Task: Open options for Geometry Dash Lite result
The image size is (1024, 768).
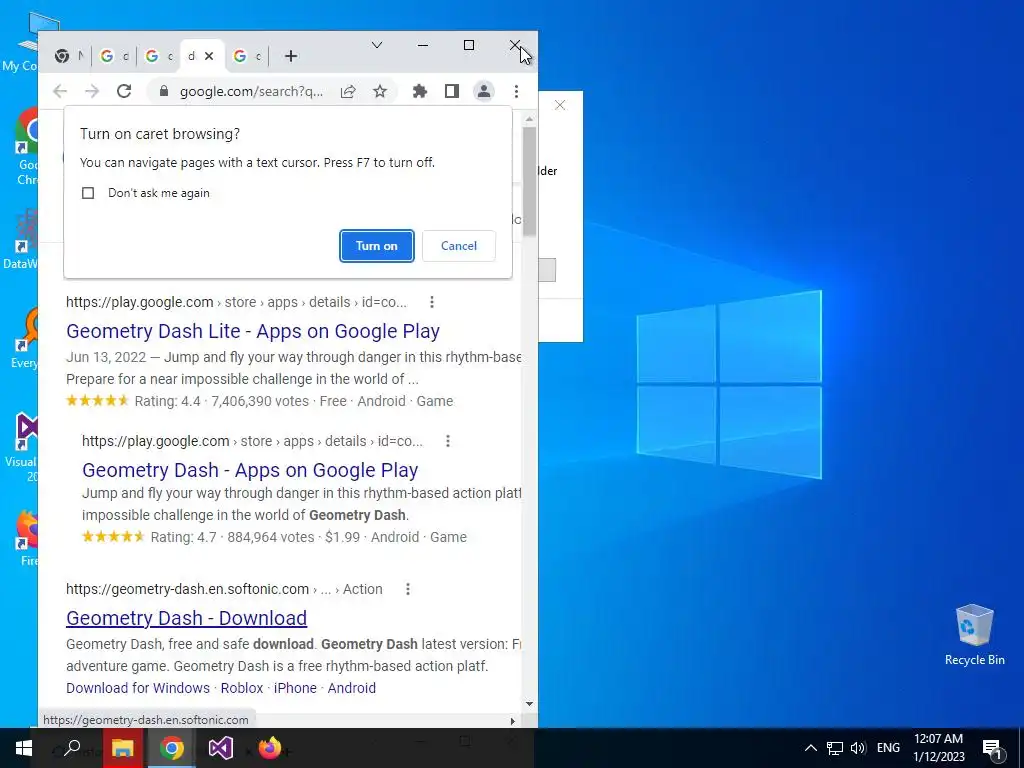Action: (432, 302)
